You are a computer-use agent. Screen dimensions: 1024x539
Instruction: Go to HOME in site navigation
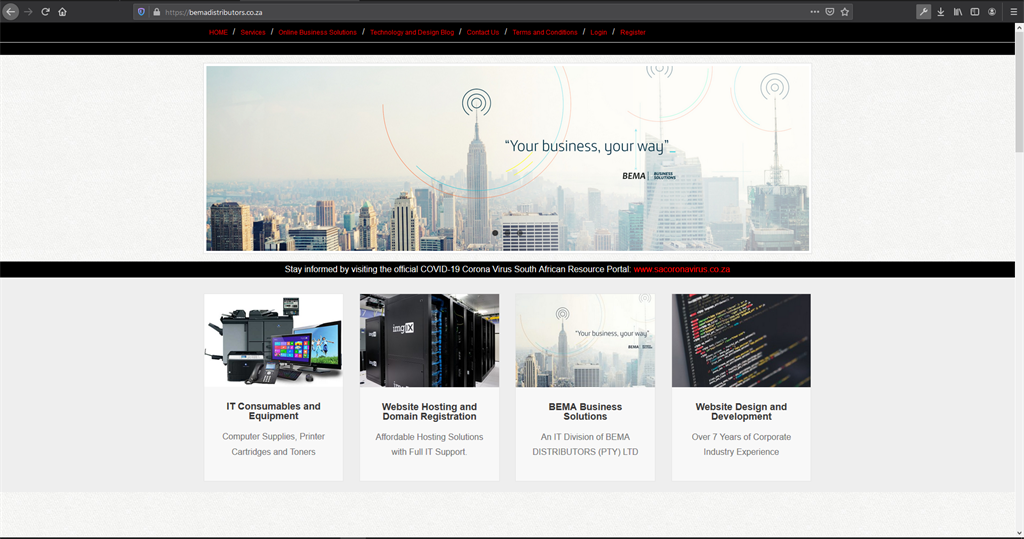[x=218, y=32]
